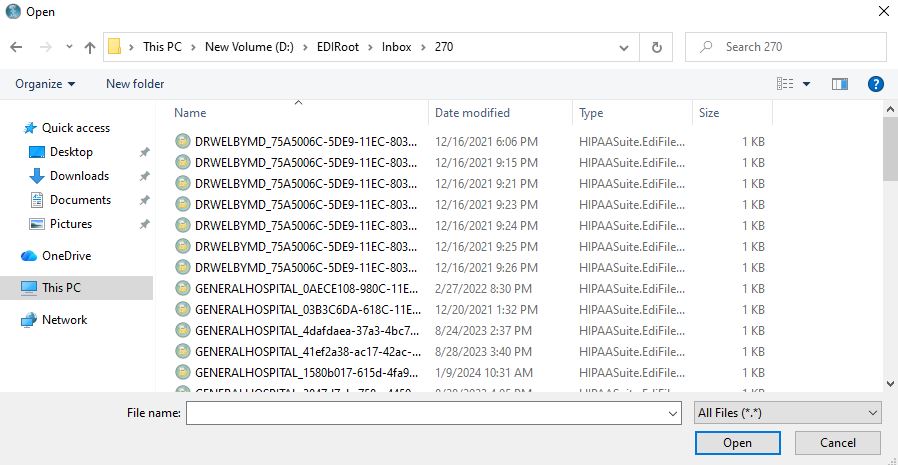Open the recent locations dropdown chevron

pos(69,47)
